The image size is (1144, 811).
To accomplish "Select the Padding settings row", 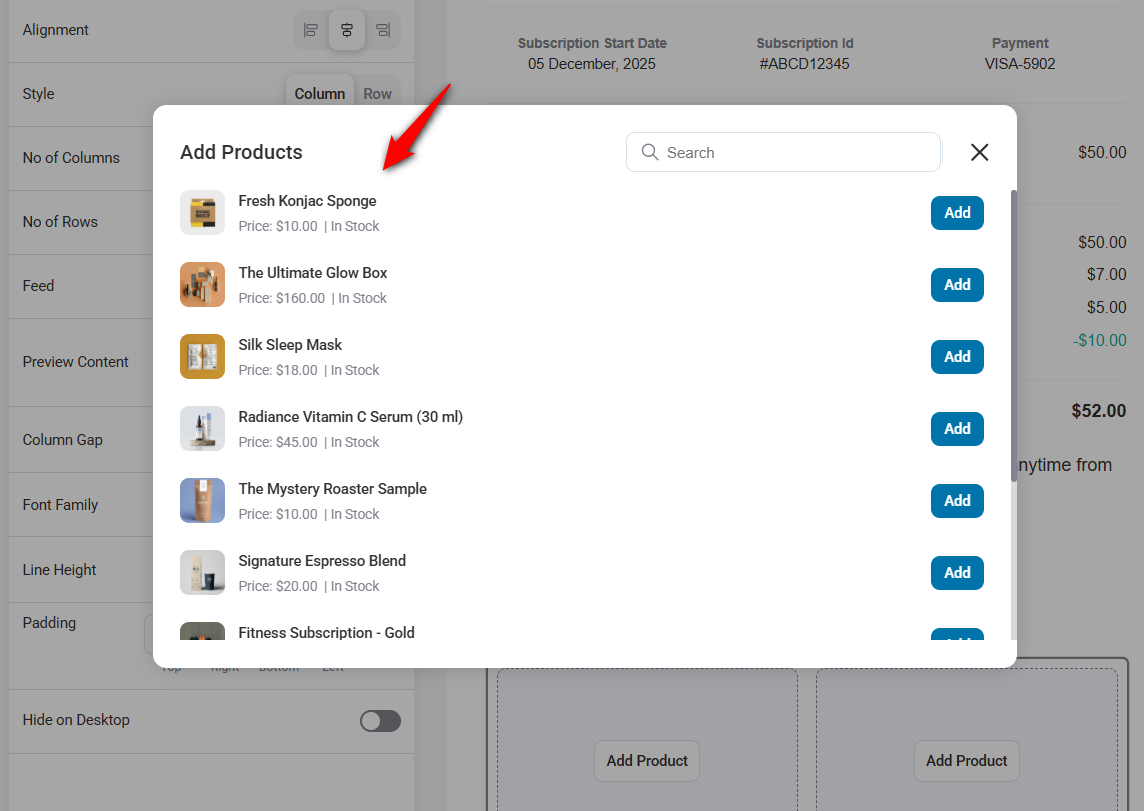I will tap(49, 622).
